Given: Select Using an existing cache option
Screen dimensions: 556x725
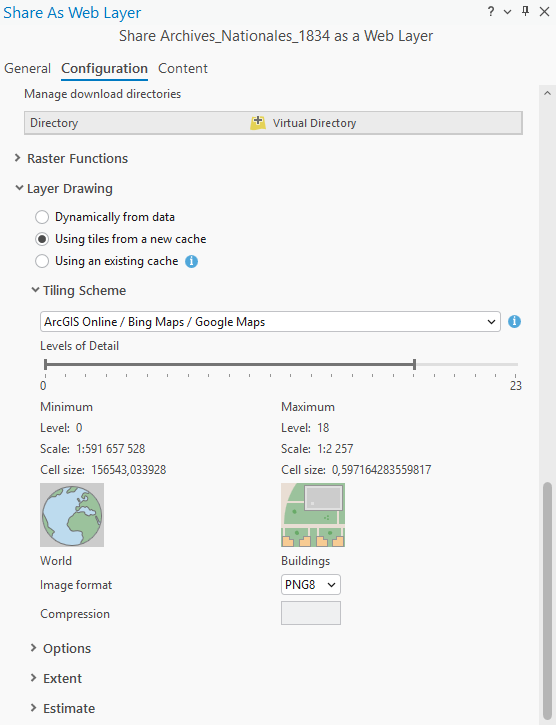Looking at the screenshot, I should pos(42,261).
